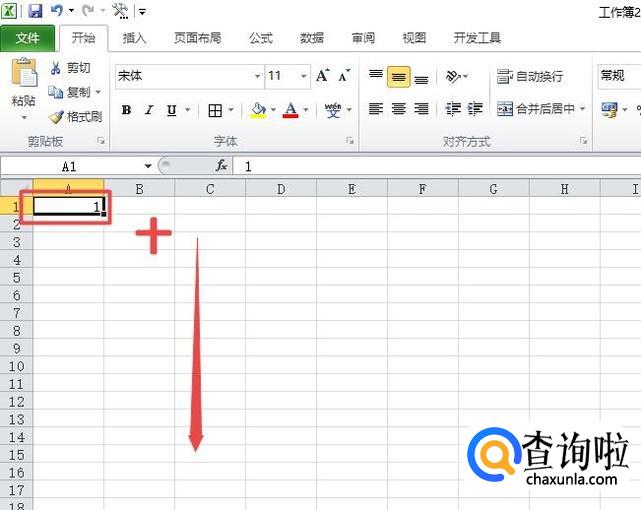Toggle top vertical alignment

[x=376, y=76]
